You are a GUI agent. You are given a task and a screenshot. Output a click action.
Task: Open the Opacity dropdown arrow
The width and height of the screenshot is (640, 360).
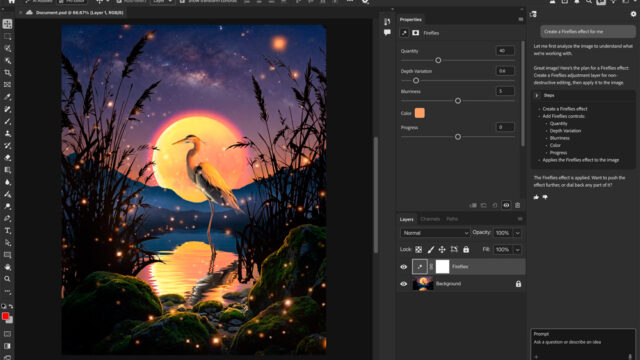click(517, 233)
